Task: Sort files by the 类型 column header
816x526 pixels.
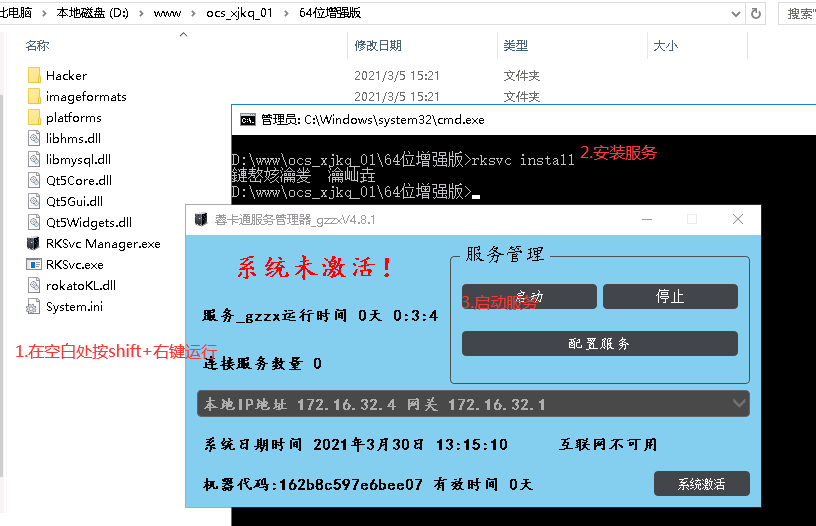Action: coord(516,46)
